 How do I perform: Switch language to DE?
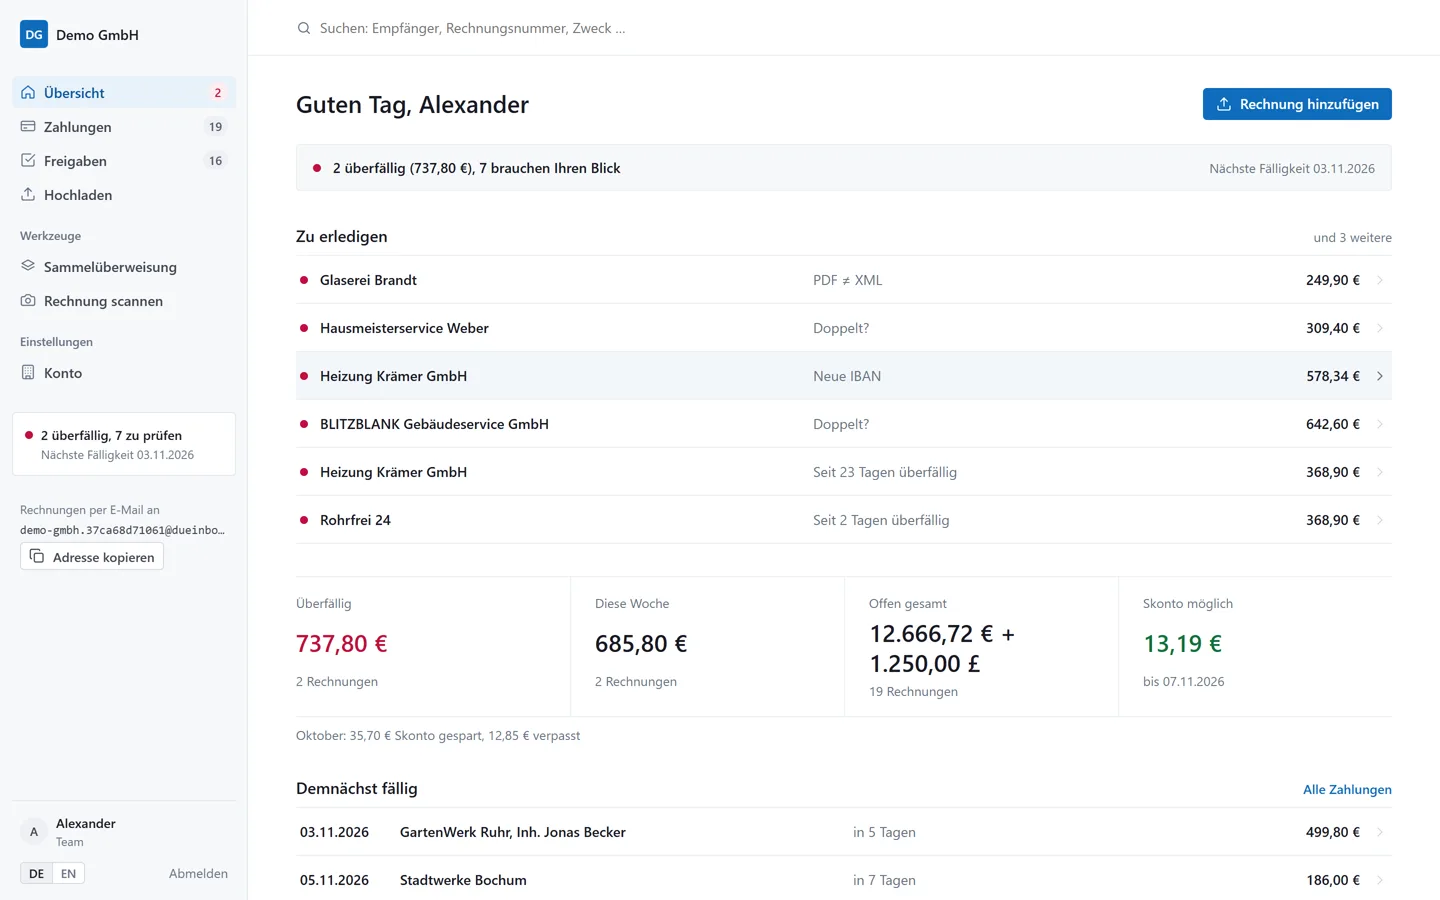pos(36,873)
